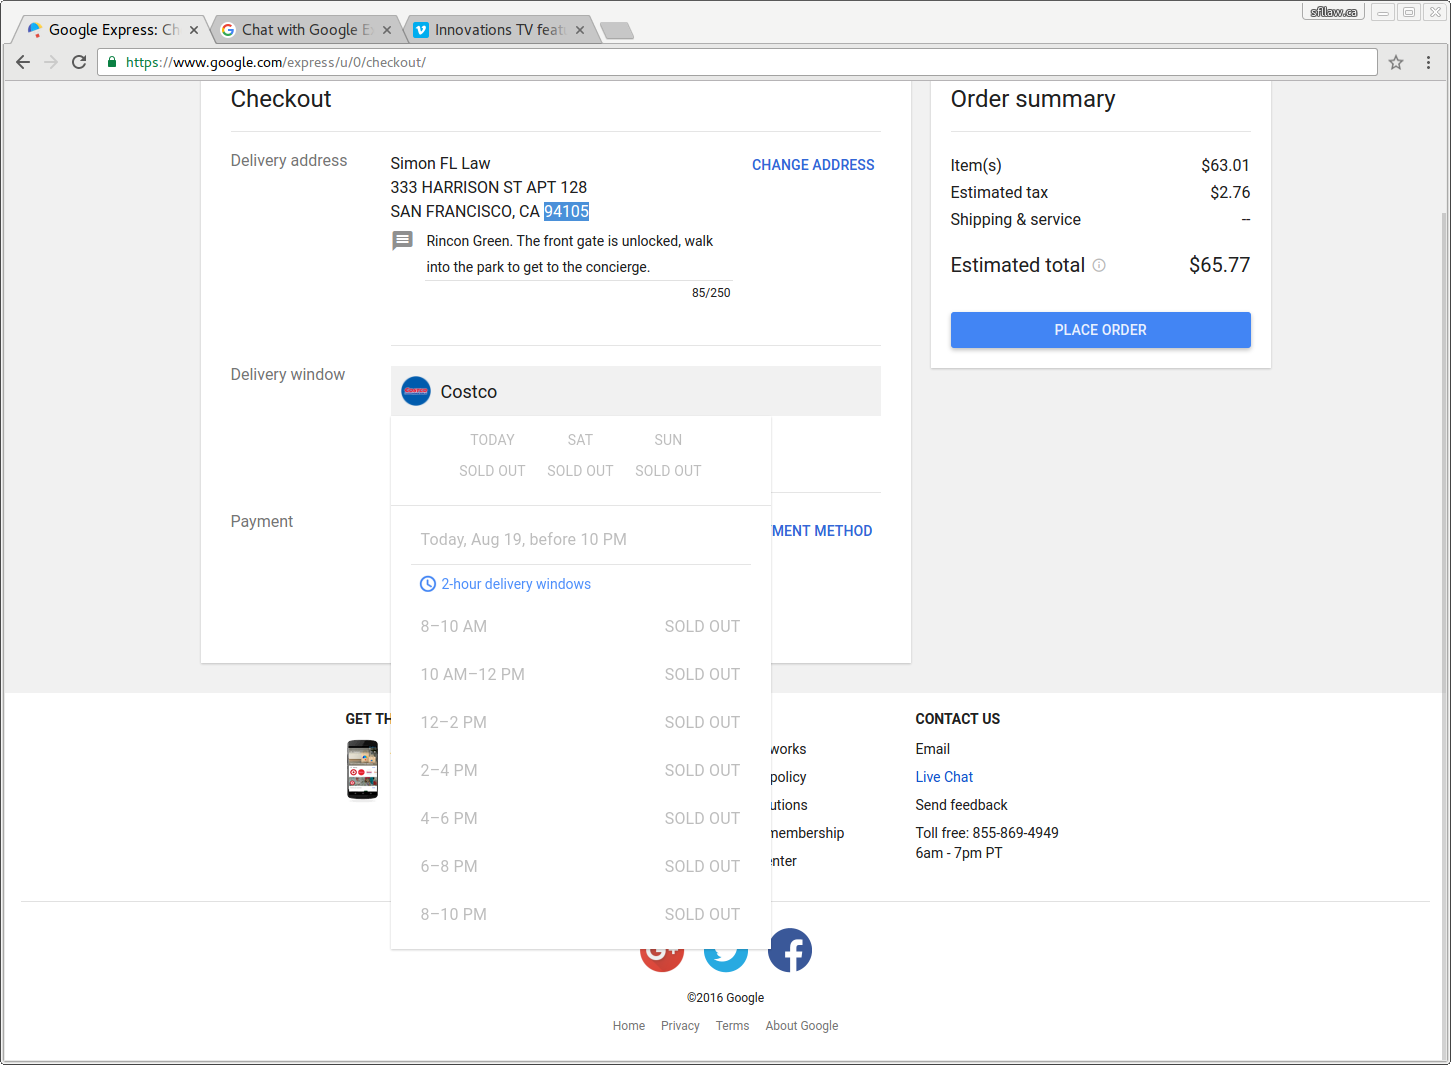The image size is (1451, 1065).
Task: Click the Estimated total amount $65.77
Action: (x=1219, y=265)
